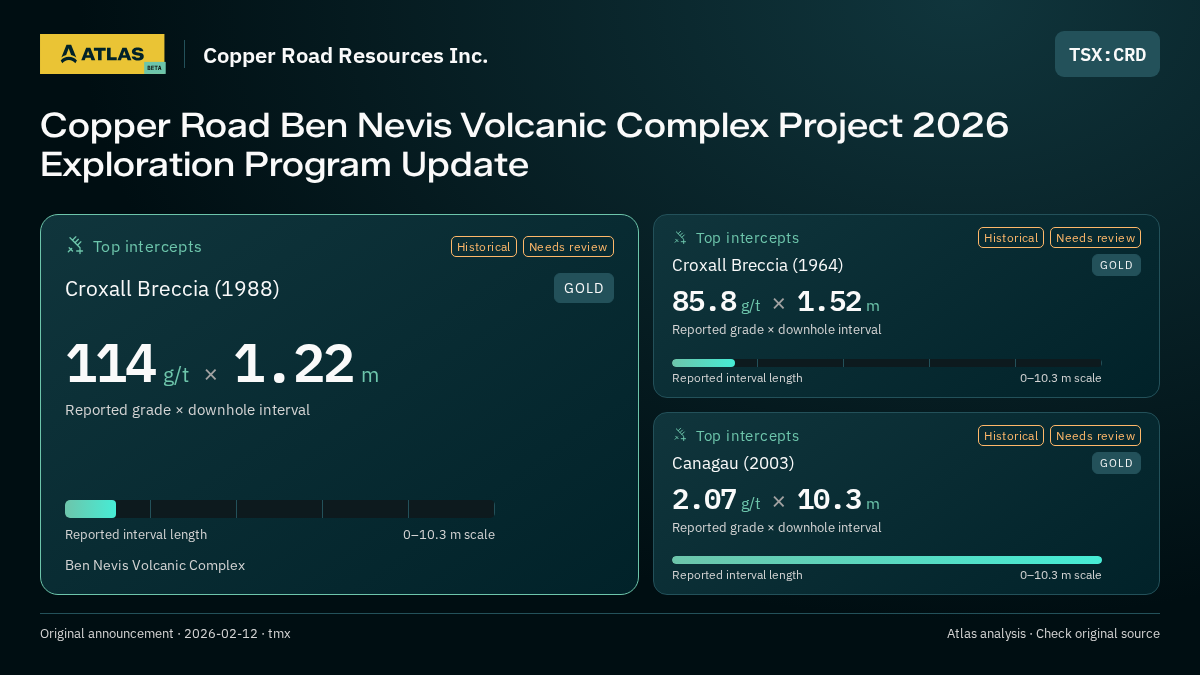The image size is (1200, 675).
Task: Click Needs review tag on Croxall Breccia (1988) card
Action: [568, 247]
